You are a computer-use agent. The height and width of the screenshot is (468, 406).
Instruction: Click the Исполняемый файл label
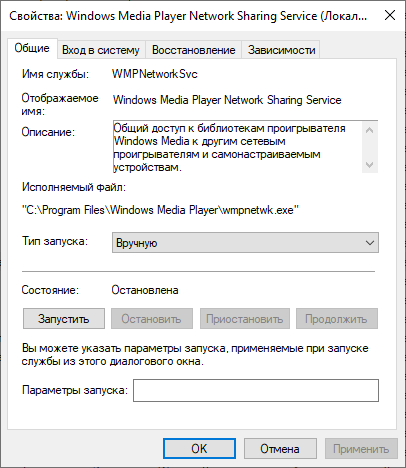click(74, 187)
